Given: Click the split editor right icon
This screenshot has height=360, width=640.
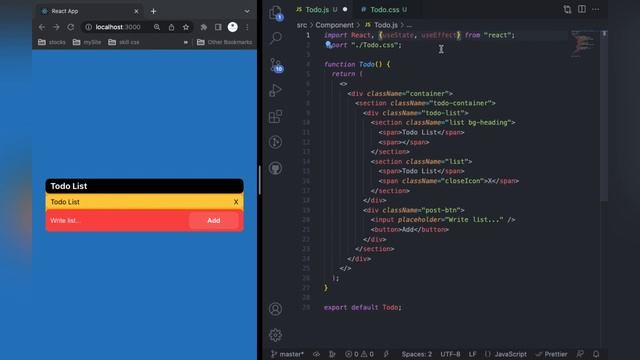Looking at the screenshot, I should tap(582, 9).
